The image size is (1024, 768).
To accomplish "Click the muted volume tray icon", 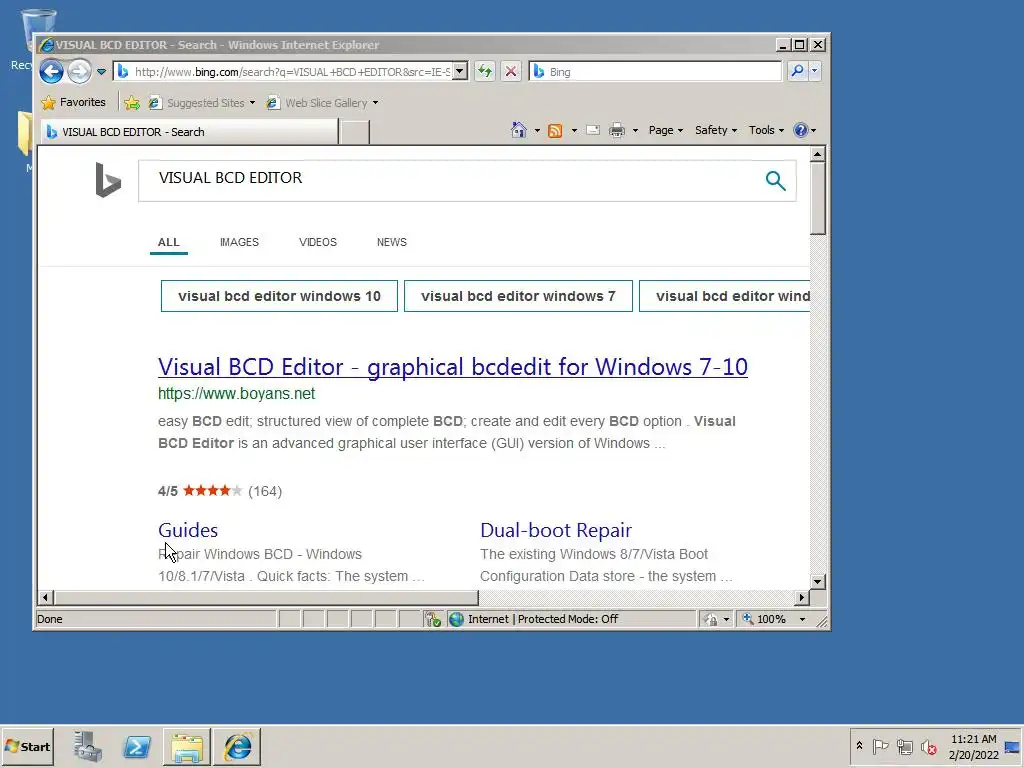I will tap(928, 746).
